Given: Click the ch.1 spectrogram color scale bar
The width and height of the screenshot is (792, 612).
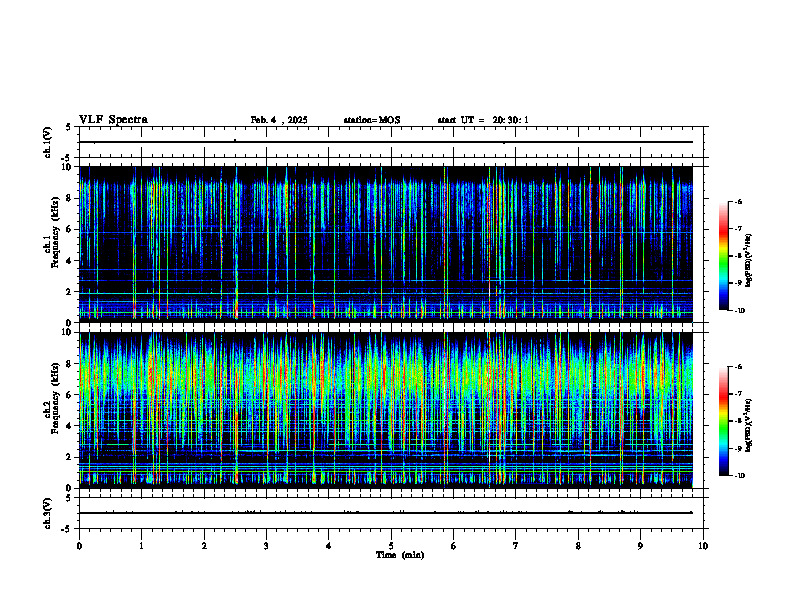Looking at the screenshot, I should [724, 256].
